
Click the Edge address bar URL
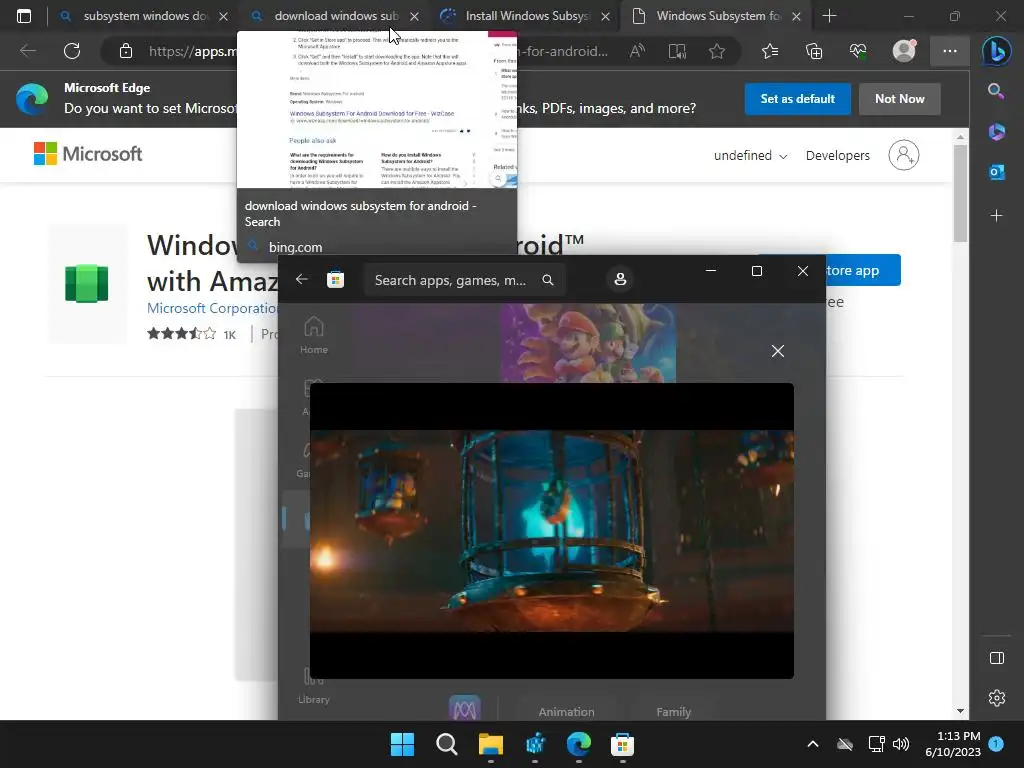(193, 51)
